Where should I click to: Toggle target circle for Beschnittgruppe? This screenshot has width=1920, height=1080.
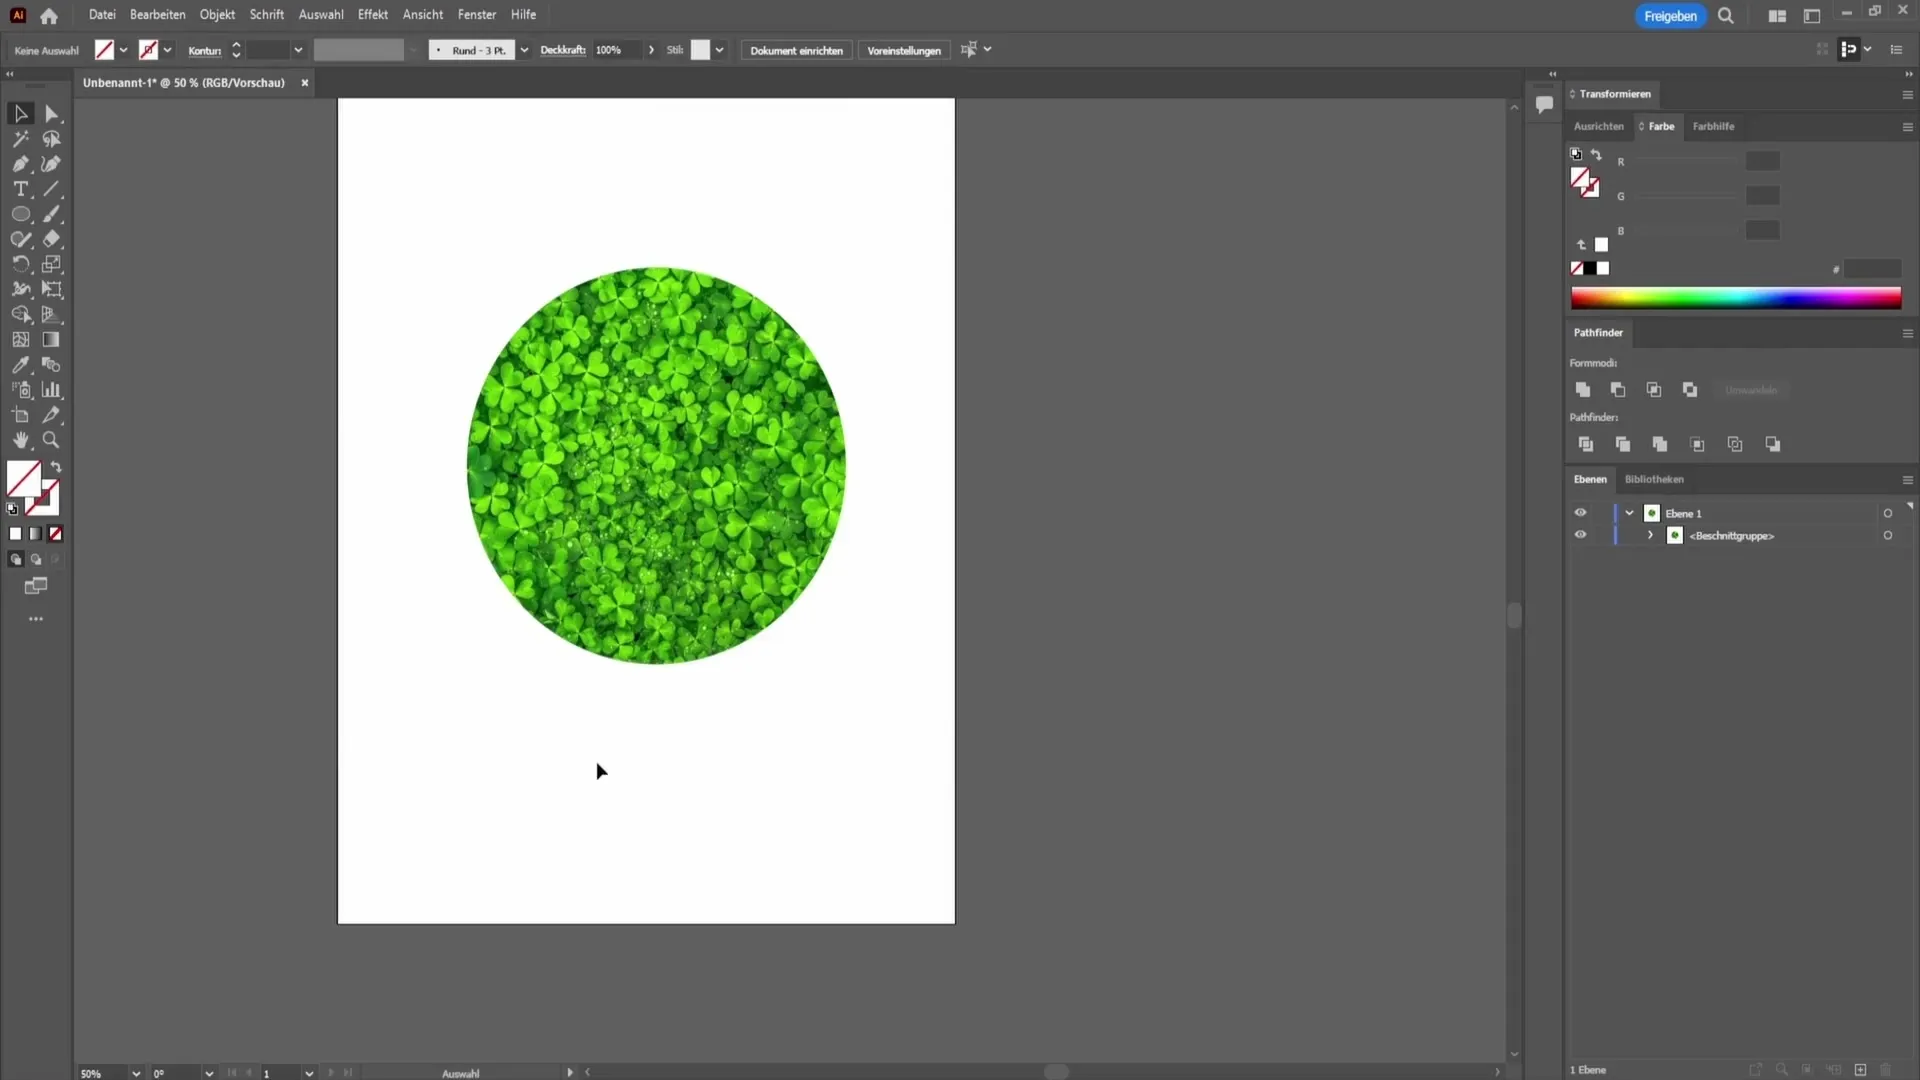pyautogui.click(x=1888, y=535)
